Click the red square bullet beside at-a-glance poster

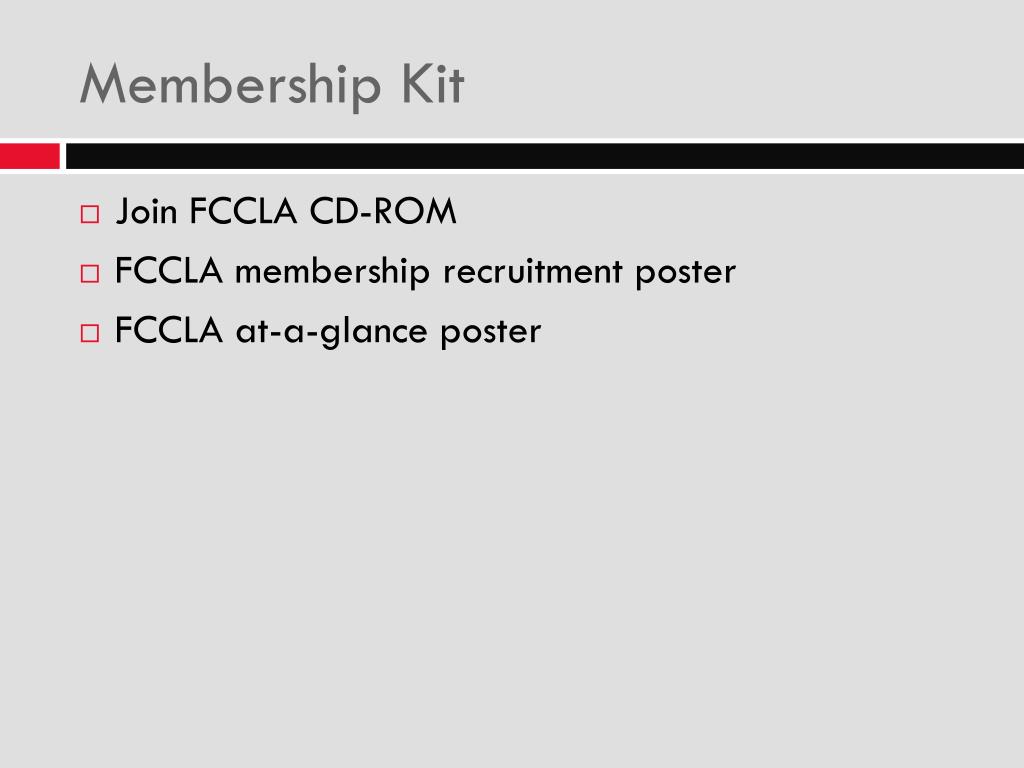tap(90, 333)
